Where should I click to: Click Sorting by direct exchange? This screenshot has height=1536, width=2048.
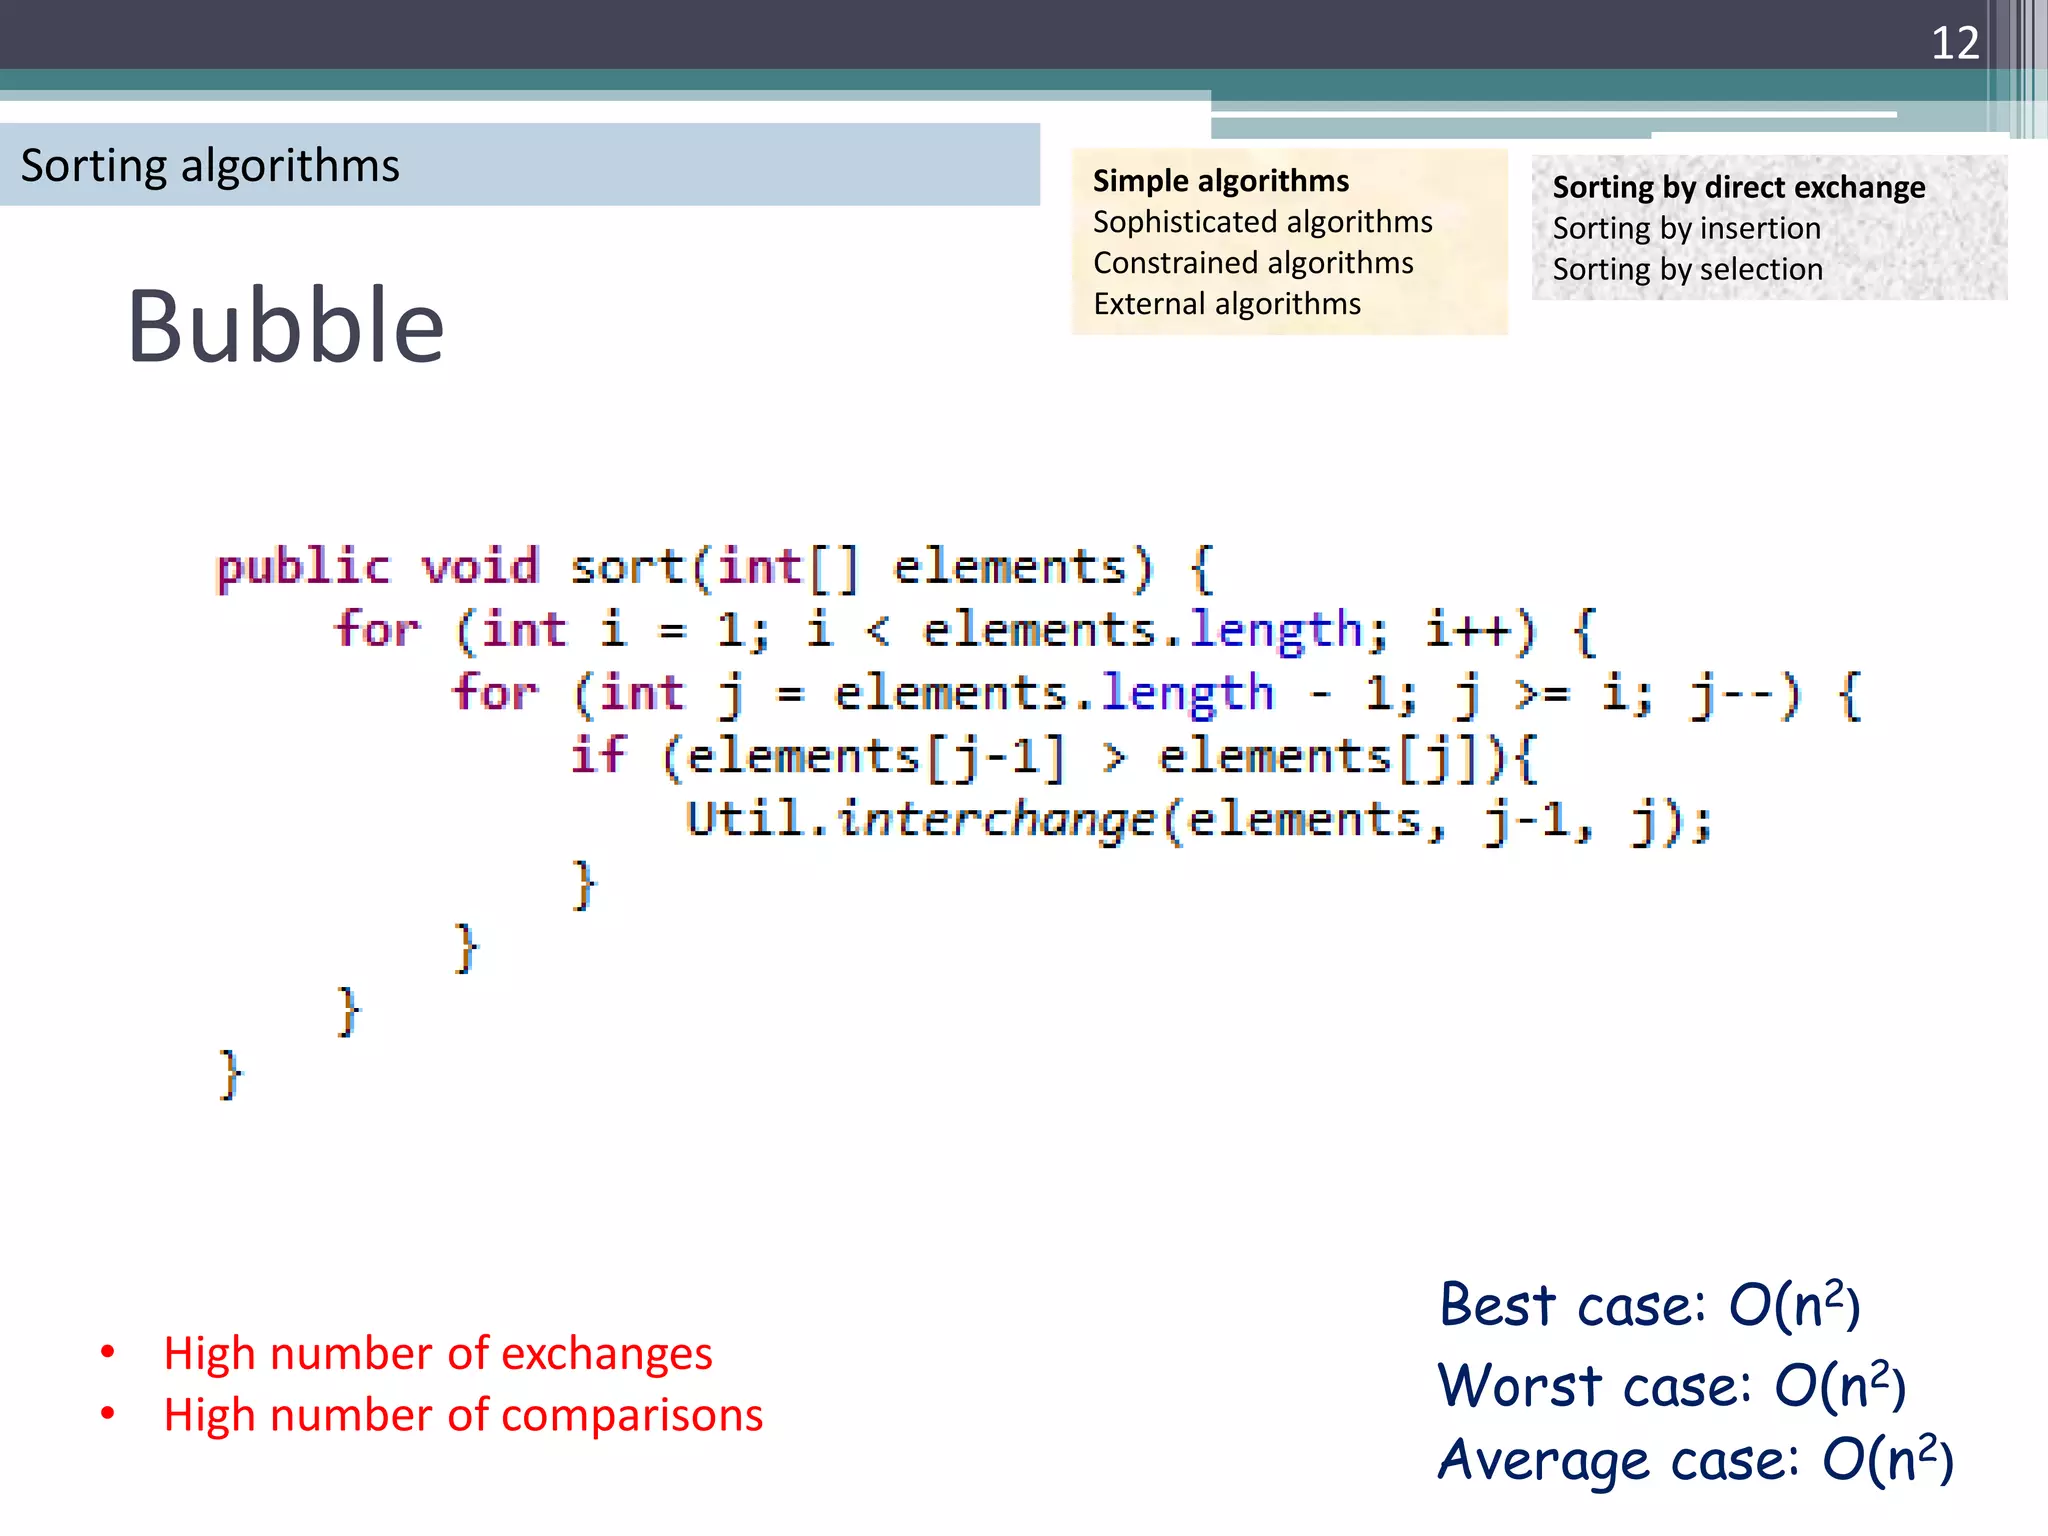point(1738,187)
